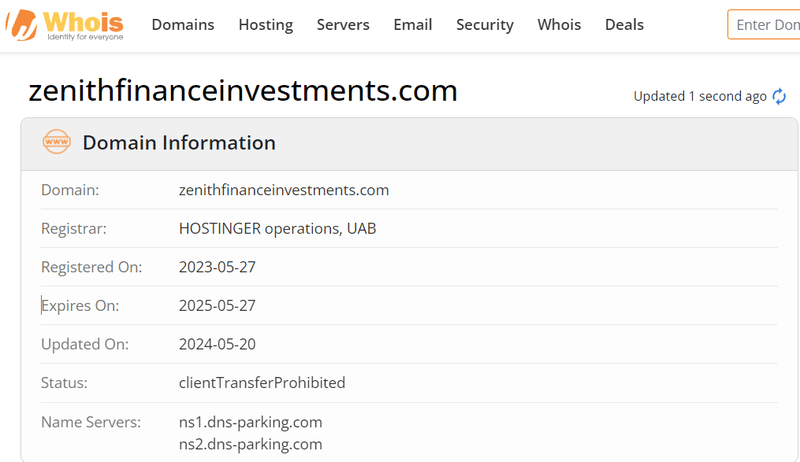The width and height of the screenshot is (800, 462).
Task: Select the expiry date 2025-05-27
Action: (x=217, y=305)
